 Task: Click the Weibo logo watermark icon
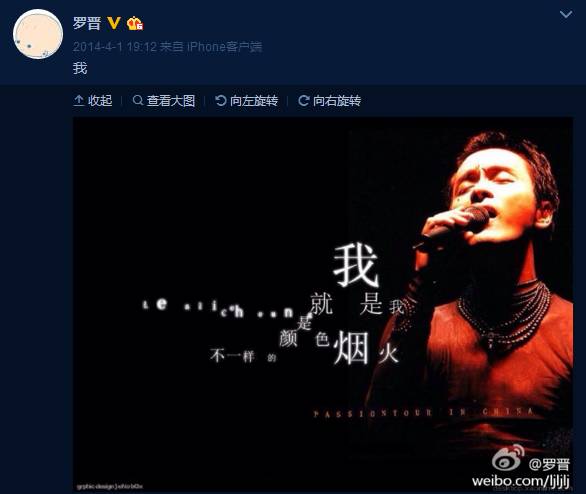pos(508,457)
